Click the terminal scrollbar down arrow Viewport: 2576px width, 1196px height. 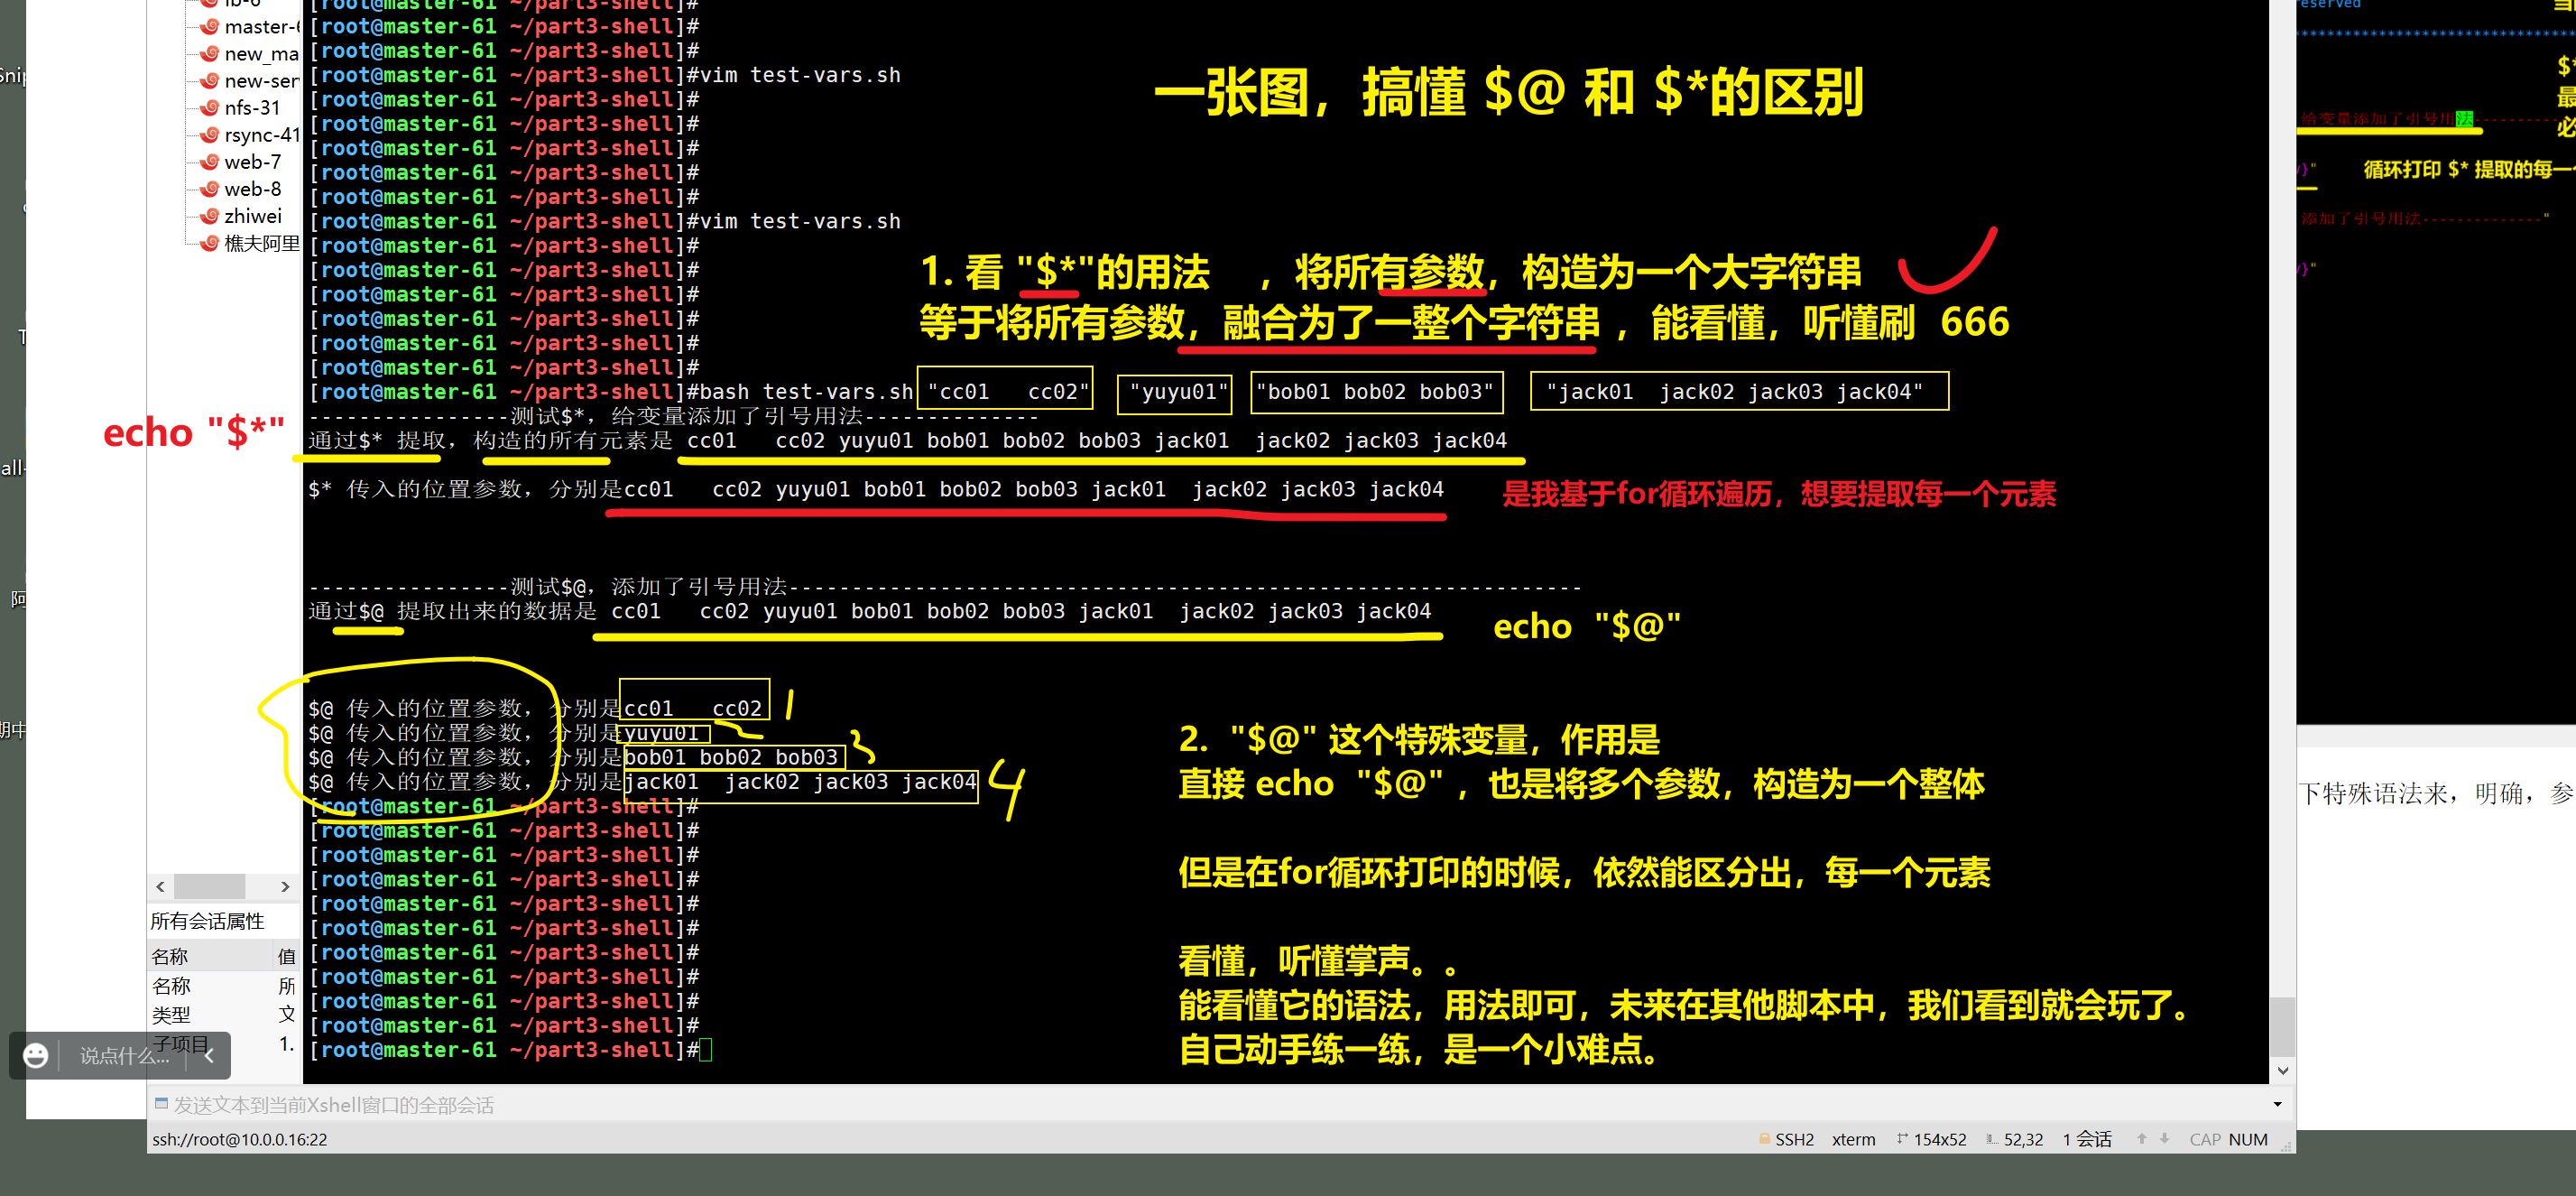click(2282, 1070)
